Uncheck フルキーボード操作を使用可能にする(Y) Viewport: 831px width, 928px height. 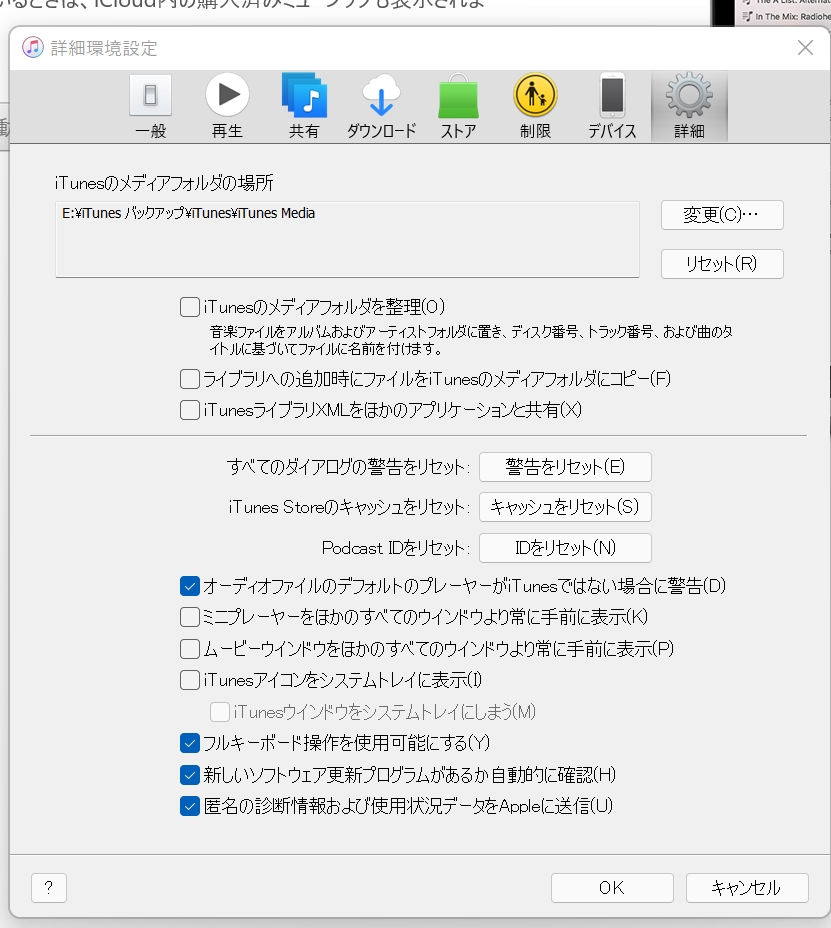pos(189,743)
